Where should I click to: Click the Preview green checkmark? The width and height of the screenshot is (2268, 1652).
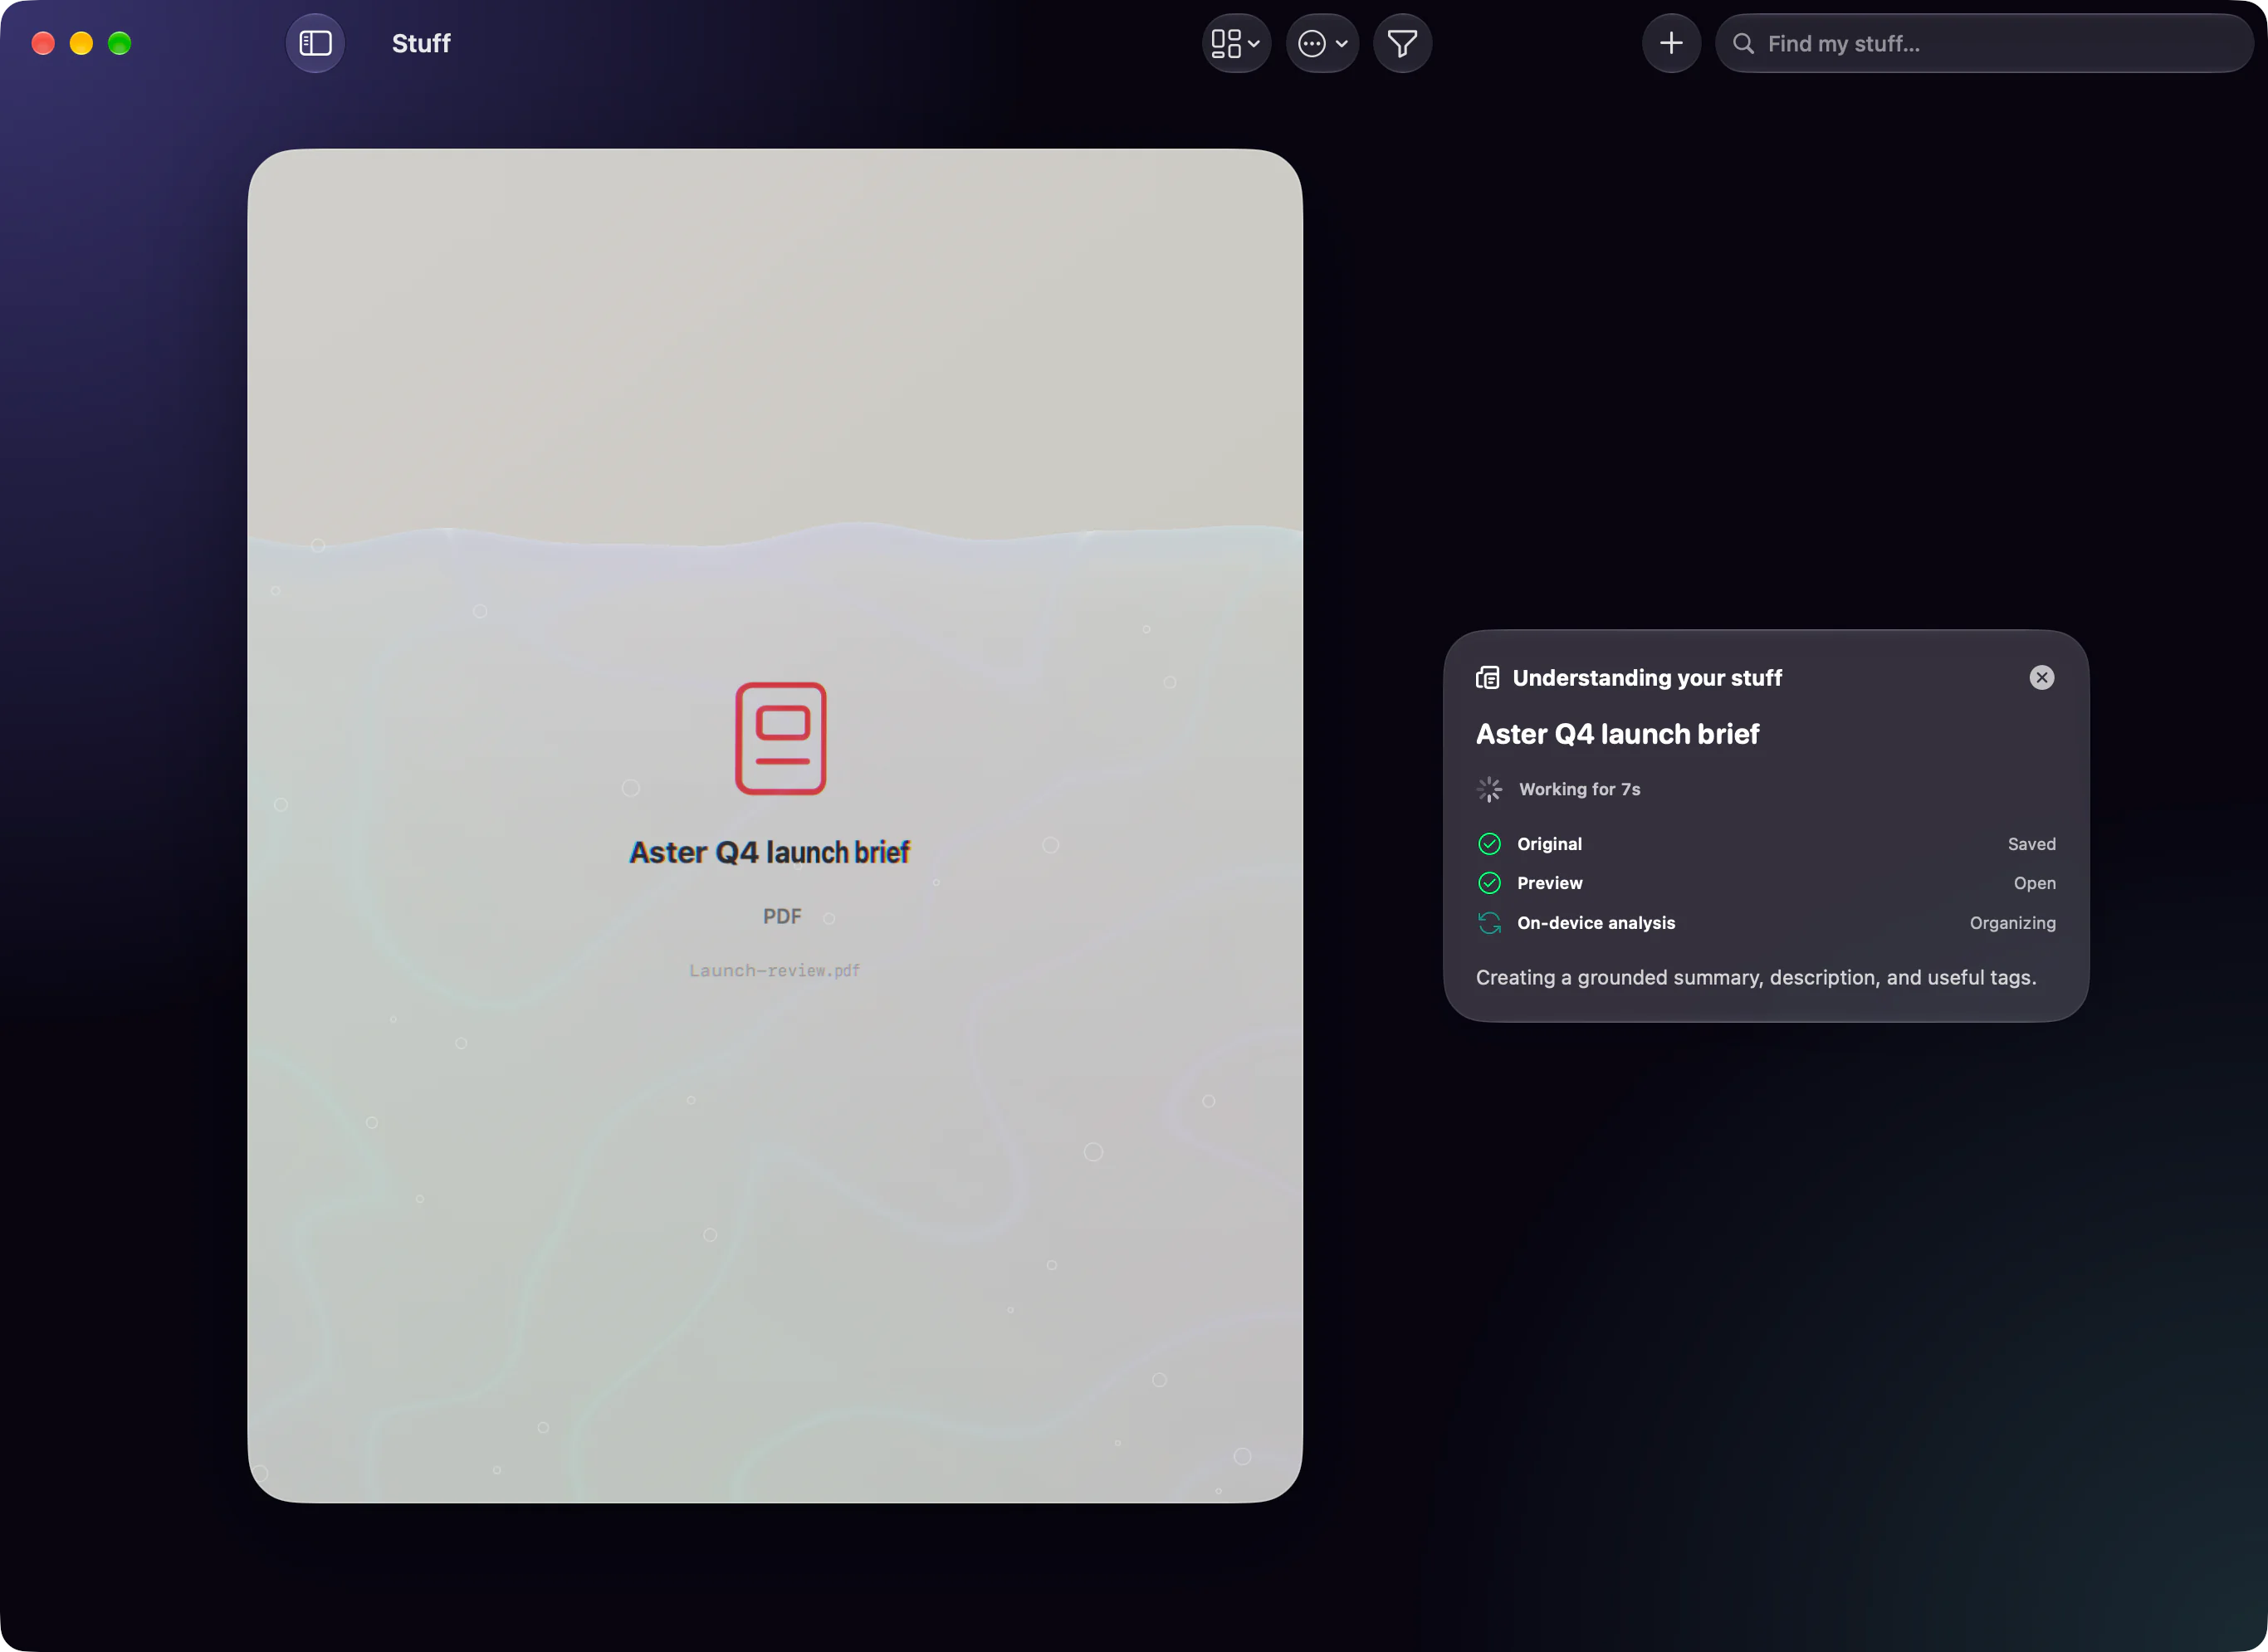pos(1489,882)
